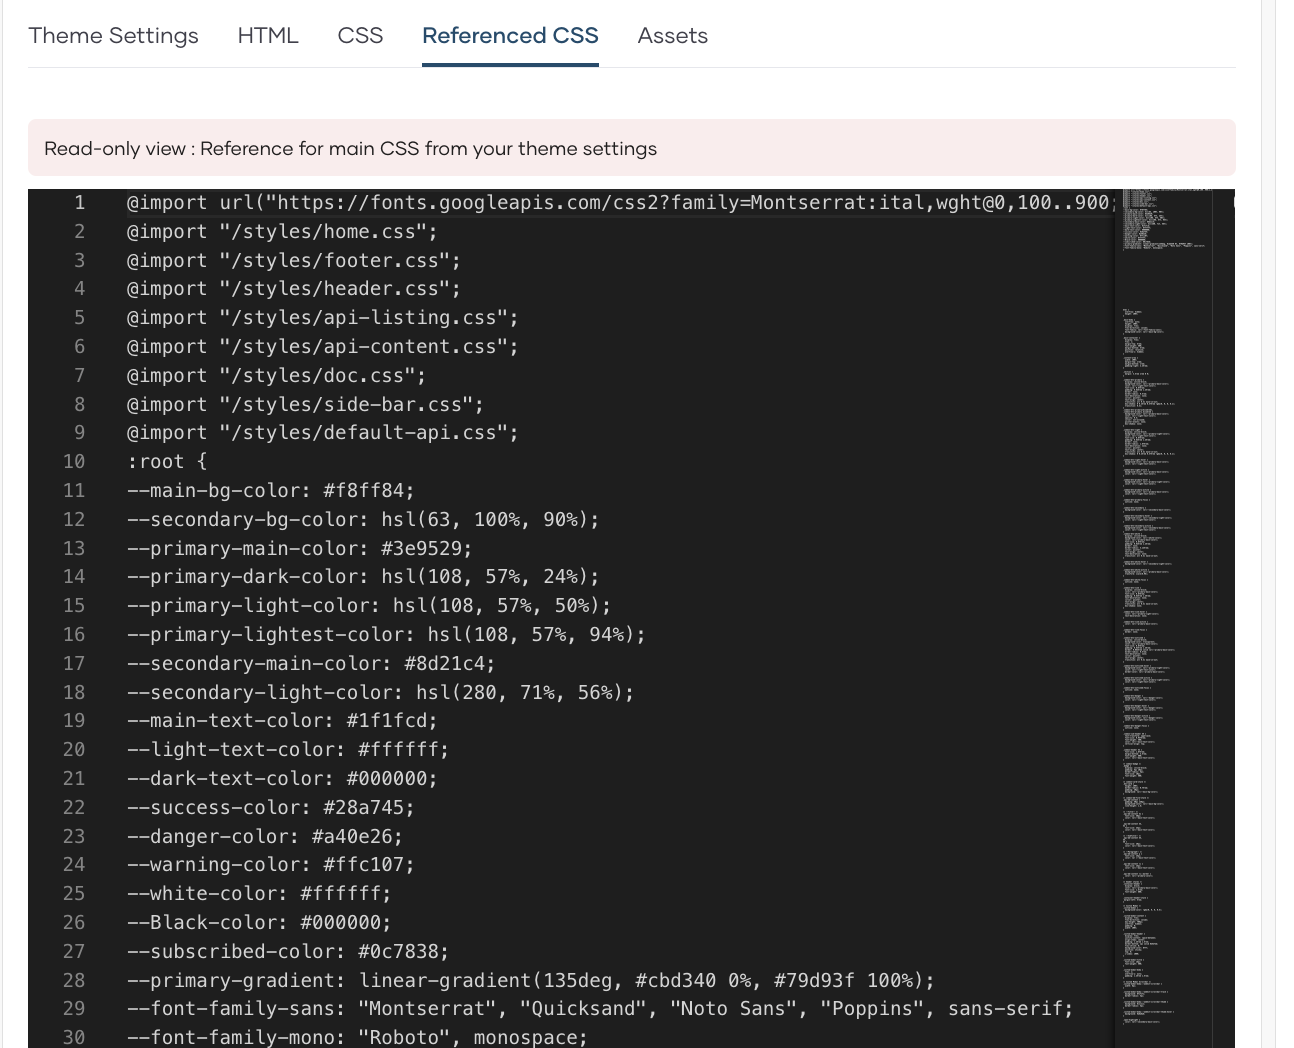Place cursor on the :root selector line

[x=166, y=462]
